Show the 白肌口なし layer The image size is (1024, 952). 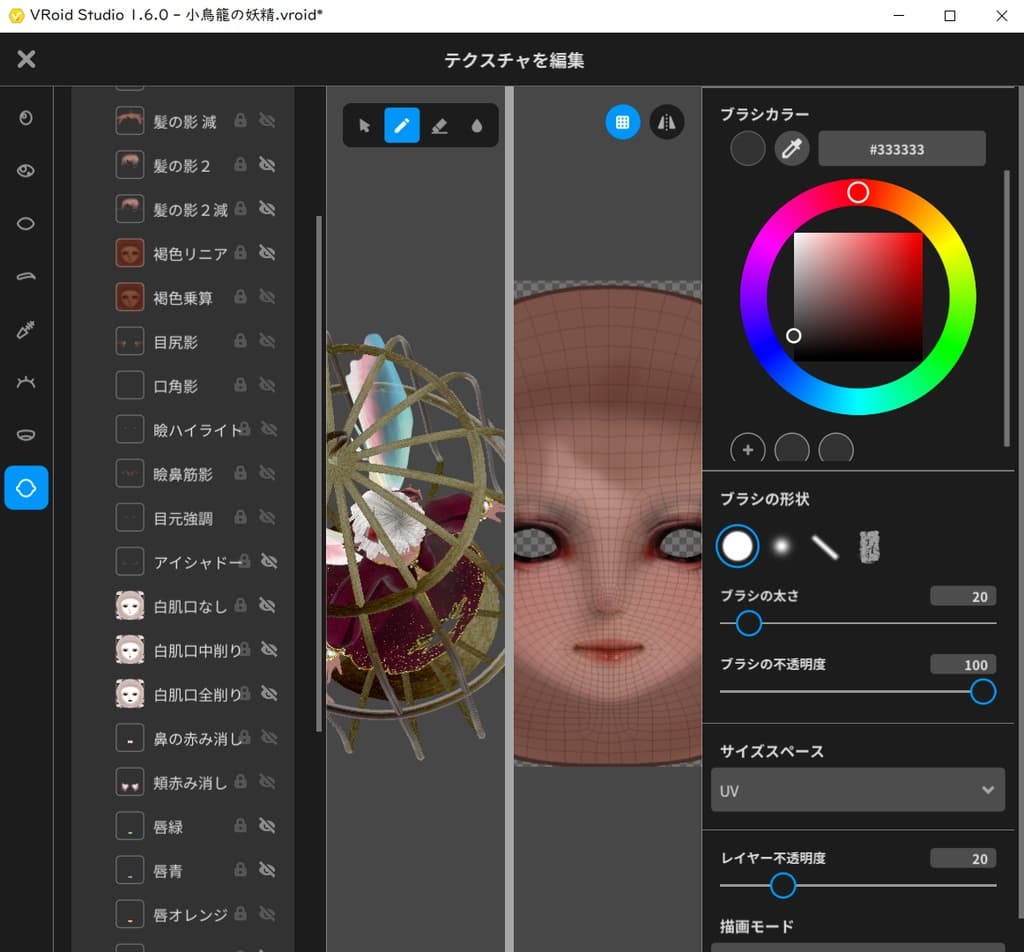[x=267, y=605]
